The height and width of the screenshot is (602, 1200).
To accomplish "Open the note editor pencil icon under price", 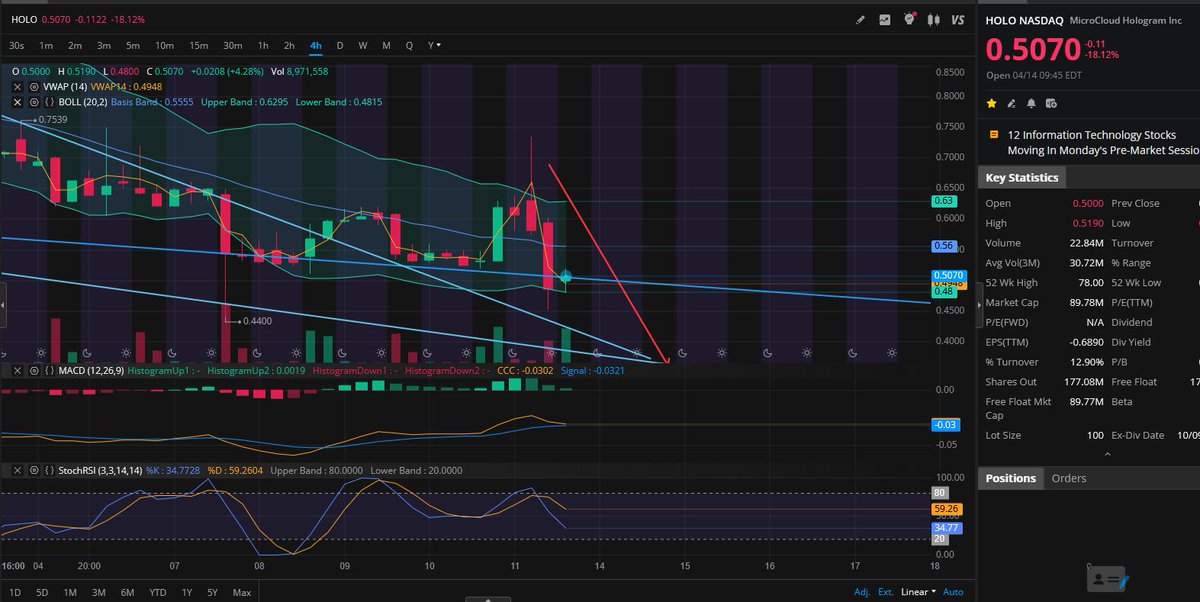I will pyautogui.click(x=1011, y=103).
